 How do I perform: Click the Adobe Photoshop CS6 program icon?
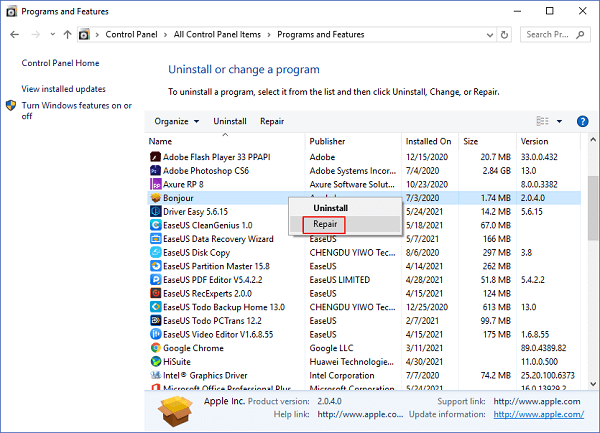(155, 170)
